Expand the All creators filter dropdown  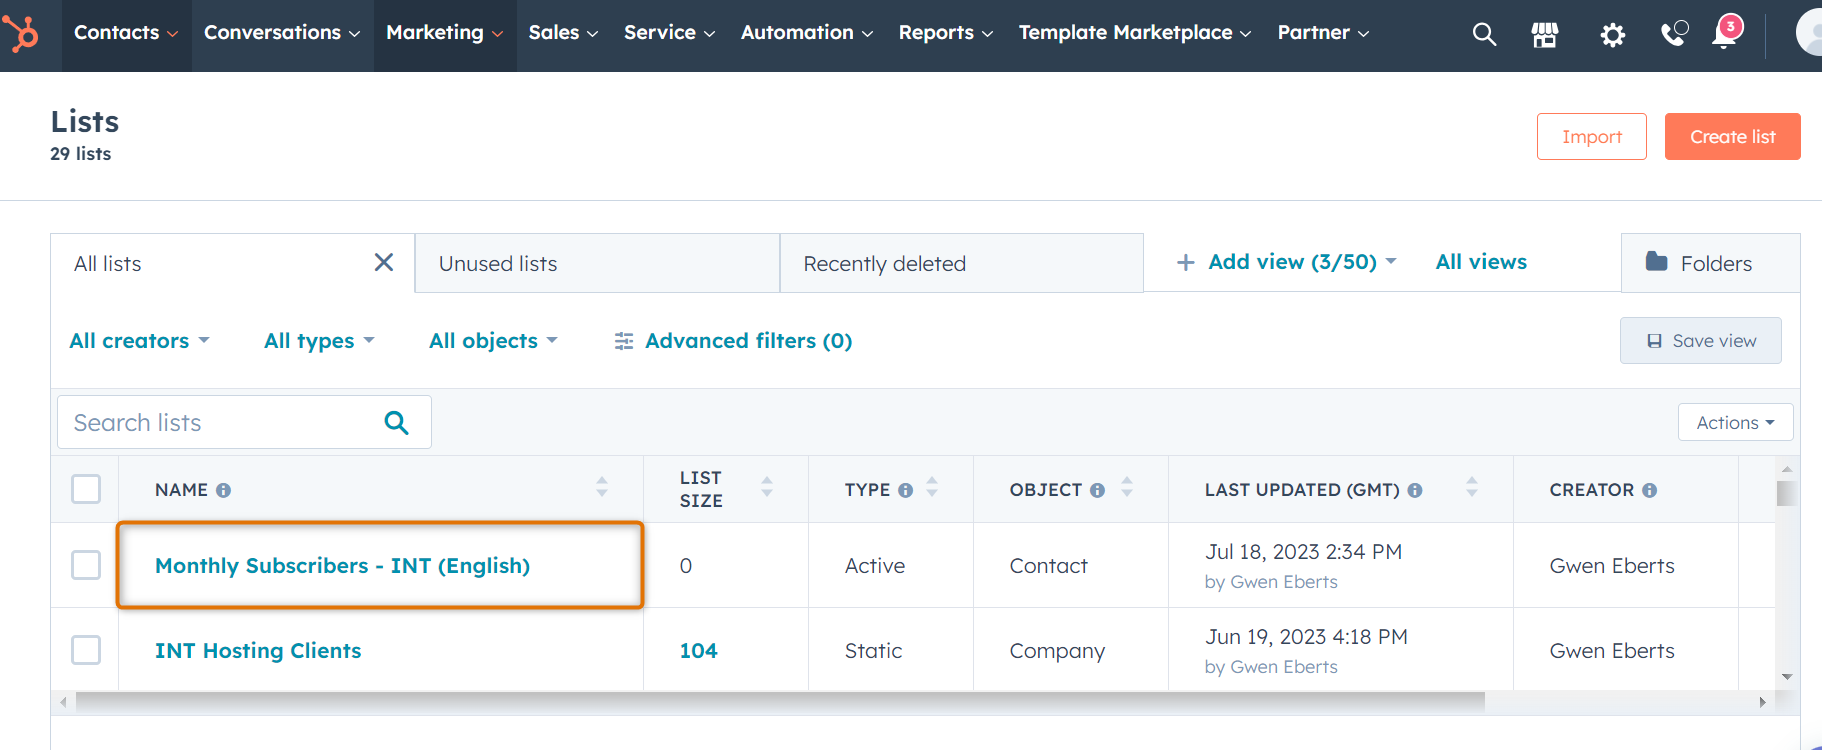[x=139, y=341]
